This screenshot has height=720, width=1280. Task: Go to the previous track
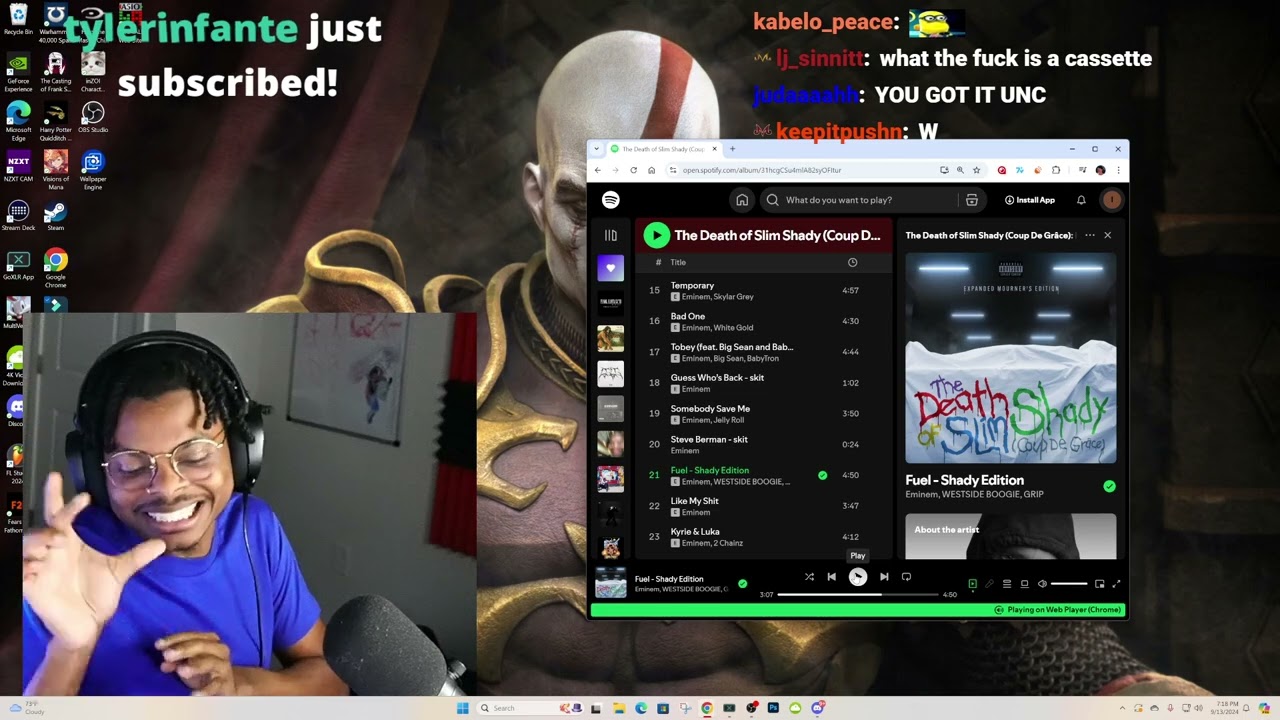831,577
